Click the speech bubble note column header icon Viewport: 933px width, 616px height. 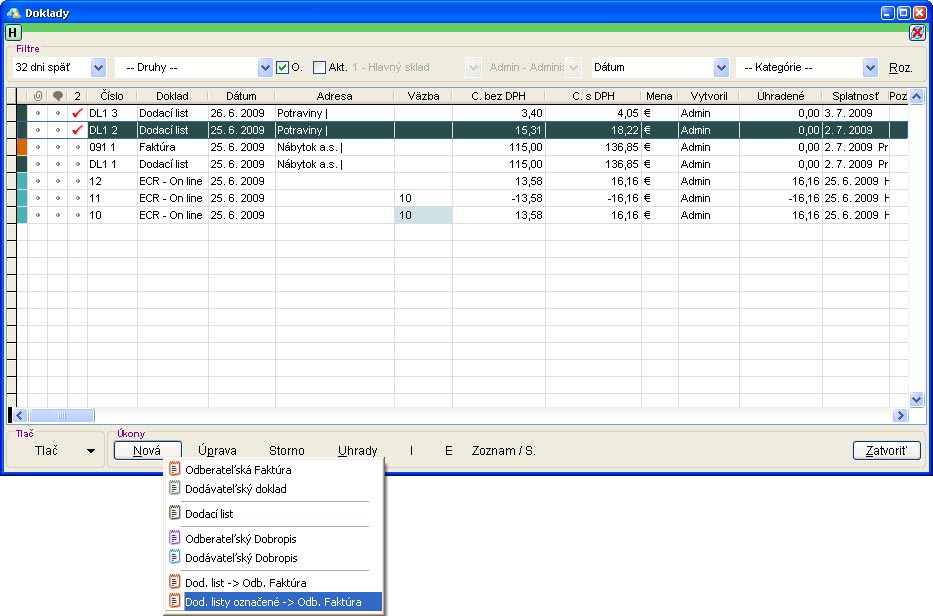pos(57,96)
